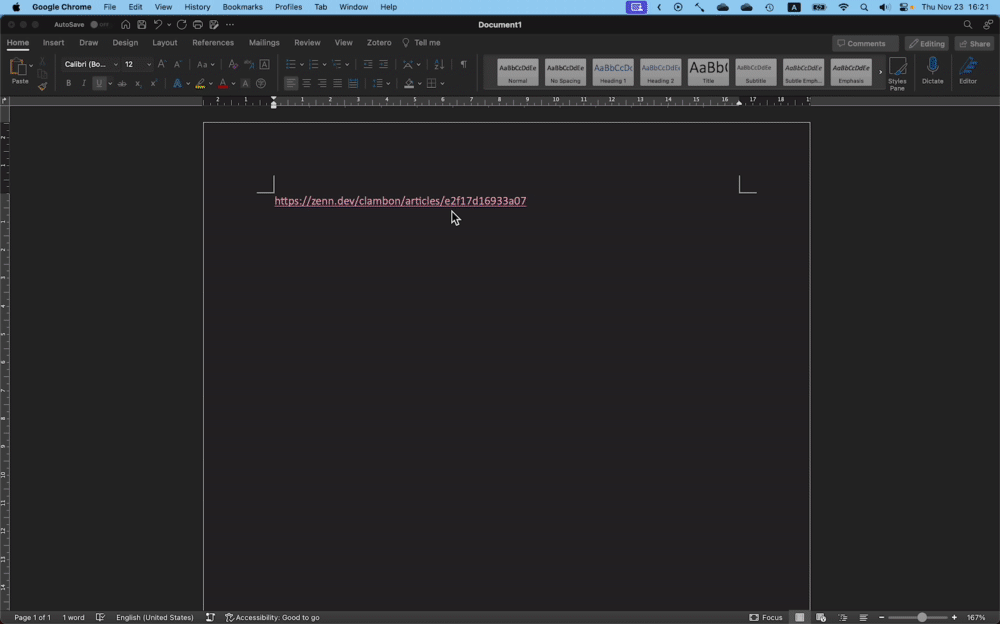
Task: Toggle Focus mode in status bar
Action: pos(766,617)
